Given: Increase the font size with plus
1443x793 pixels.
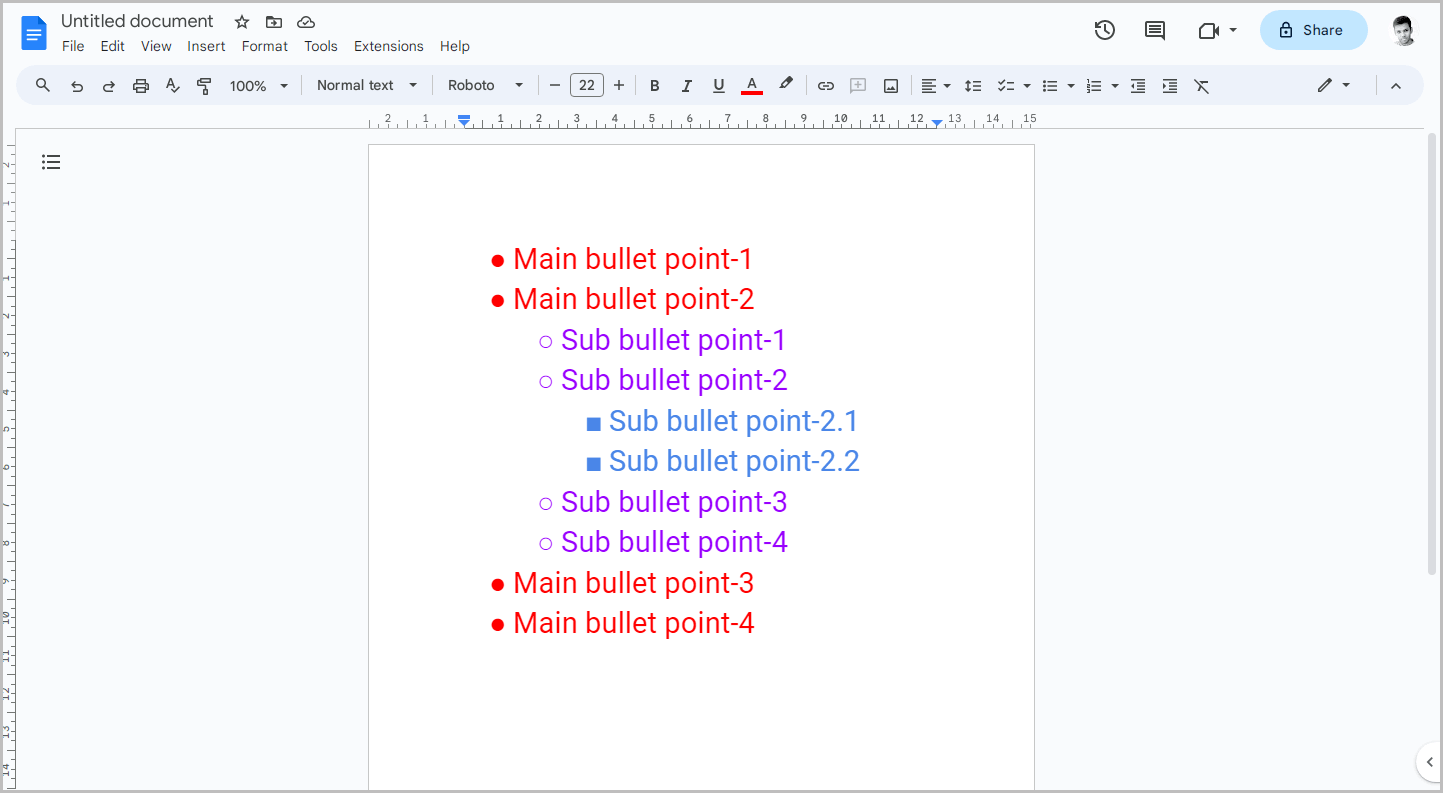Looking at the screenshot, I should (x=619, y=86).
